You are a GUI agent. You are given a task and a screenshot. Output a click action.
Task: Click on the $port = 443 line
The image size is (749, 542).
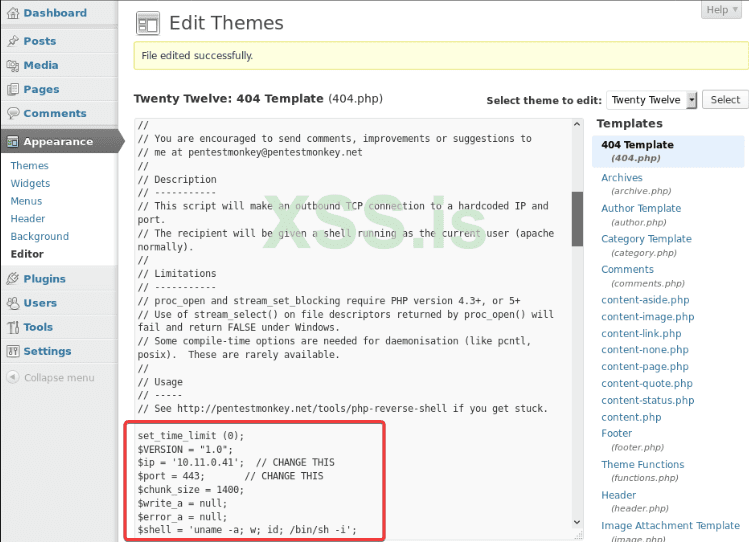(x=230, y=476)
